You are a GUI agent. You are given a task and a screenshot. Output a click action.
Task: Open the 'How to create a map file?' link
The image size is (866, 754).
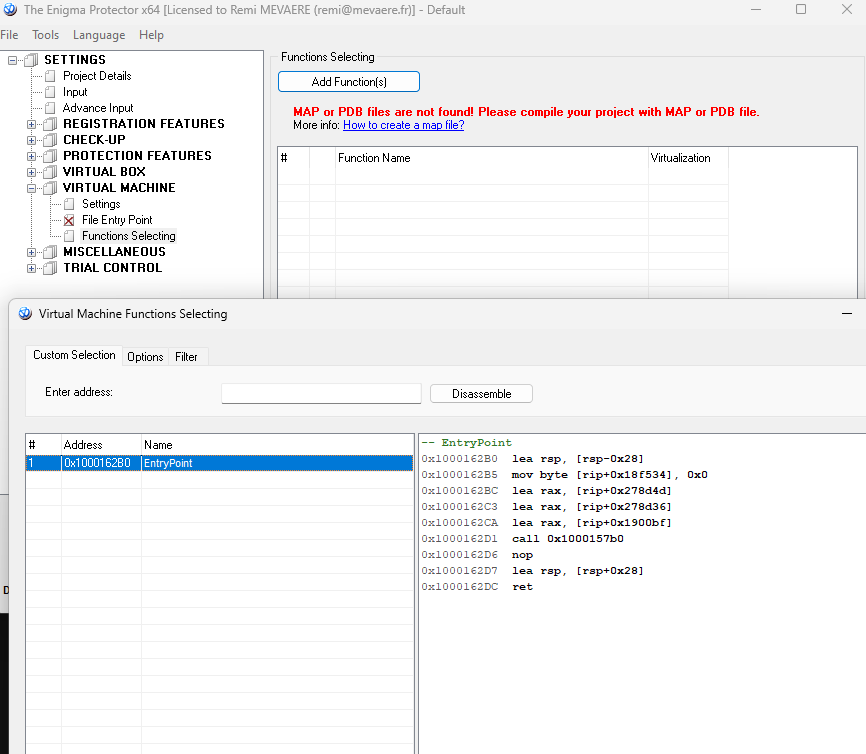coord(403,125)
